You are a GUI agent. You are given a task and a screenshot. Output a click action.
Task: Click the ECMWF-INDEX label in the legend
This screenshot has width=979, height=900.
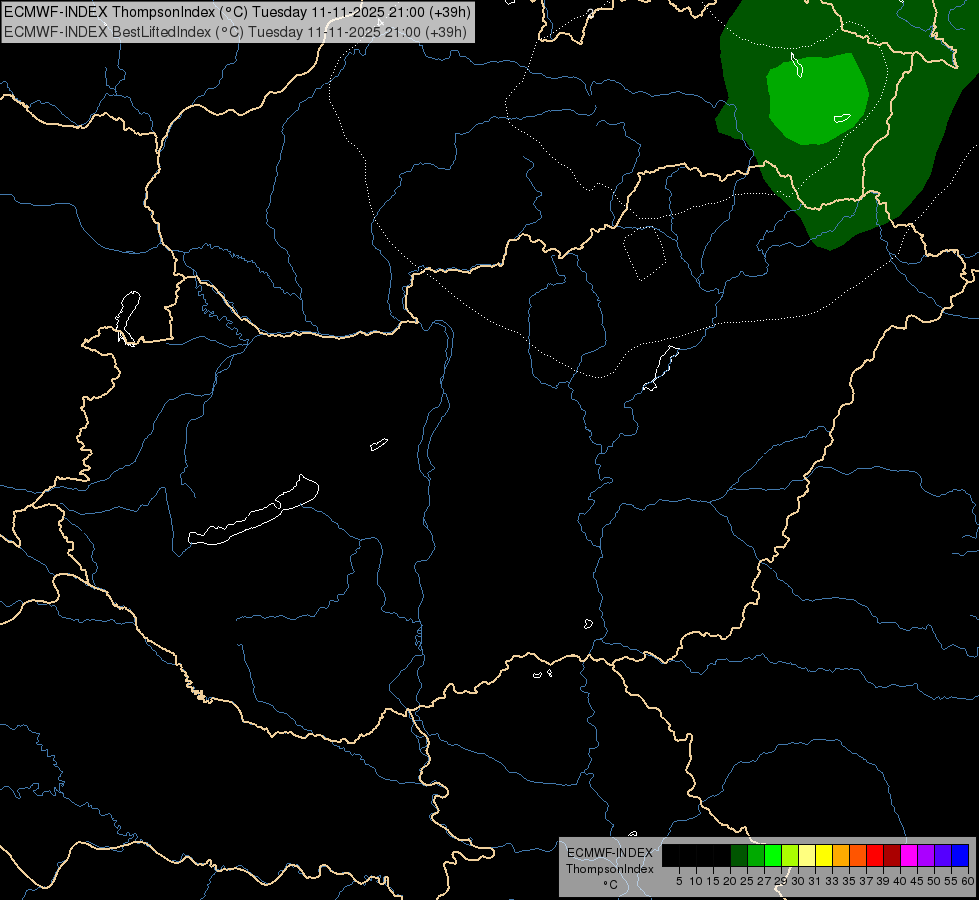[610, 853]
